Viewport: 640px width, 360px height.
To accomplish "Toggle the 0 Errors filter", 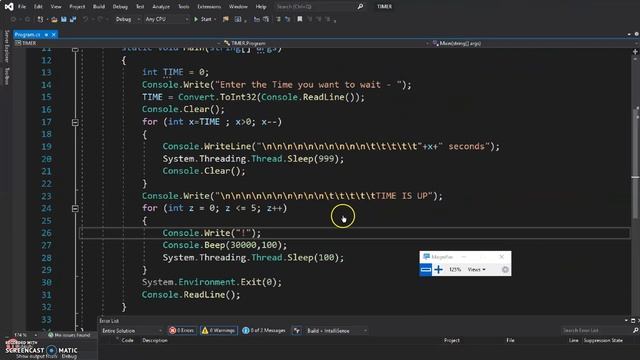I will [182, 331].
